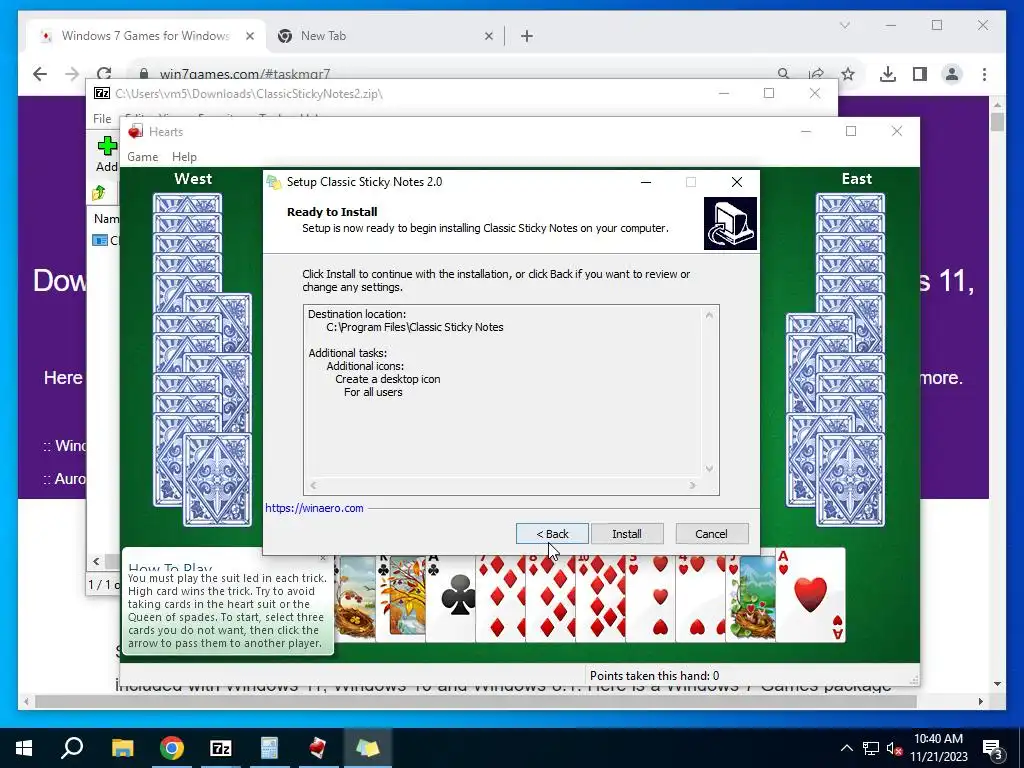Image resolution: width=1024 pixels, height=768 pixels.
Task: Switch to 7-Zip on taskbar
Action: (x=221, y=748)
